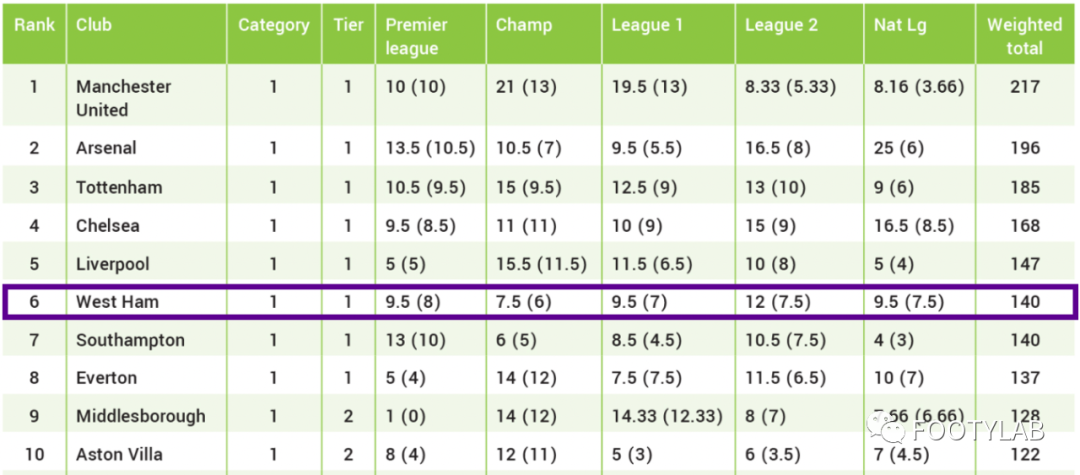1080x475 pixels.
Task: Click the League 1 column header
Action: click(x=647, y=25)
